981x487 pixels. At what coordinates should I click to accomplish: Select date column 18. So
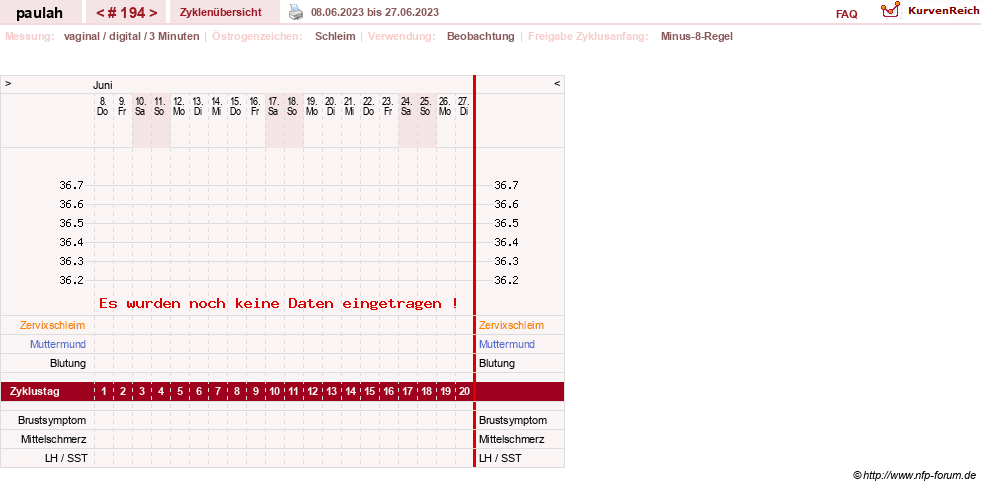click(x=293, y=106)
